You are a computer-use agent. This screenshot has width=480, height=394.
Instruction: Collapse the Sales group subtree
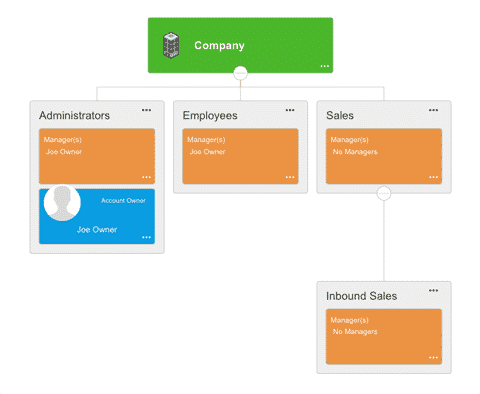coord(384,193)
